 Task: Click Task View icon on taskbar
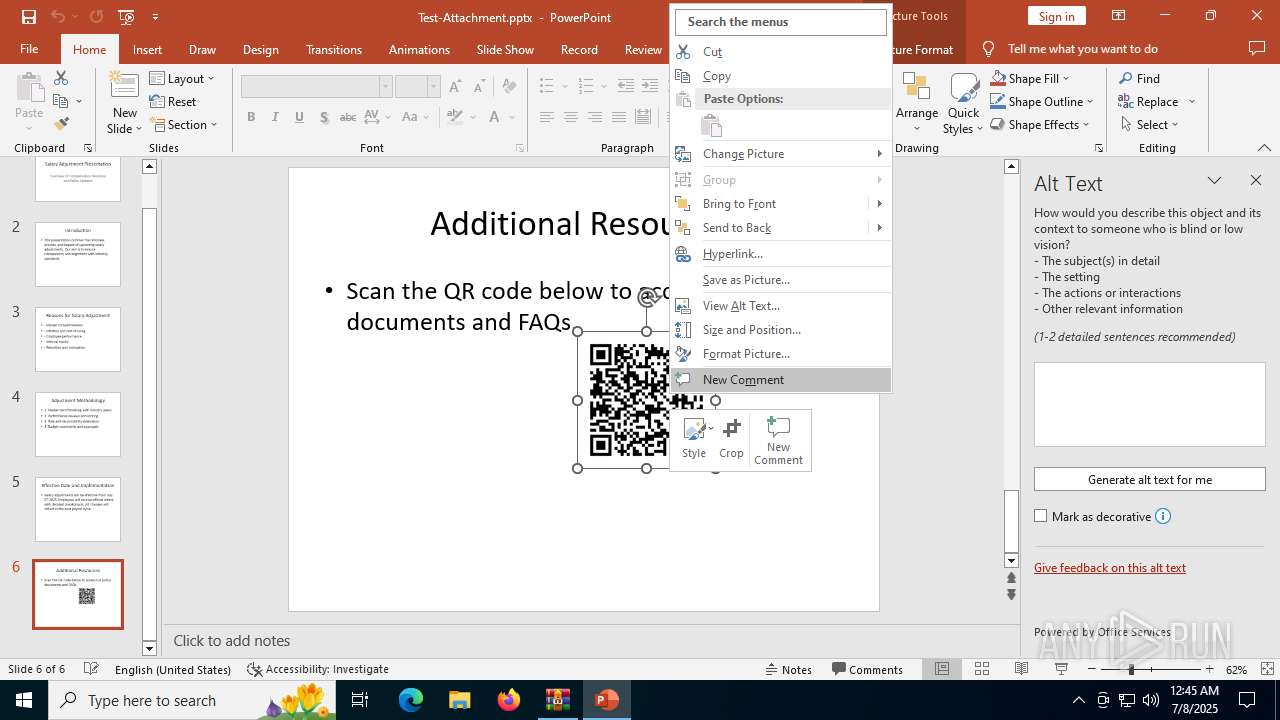[361, 700]
